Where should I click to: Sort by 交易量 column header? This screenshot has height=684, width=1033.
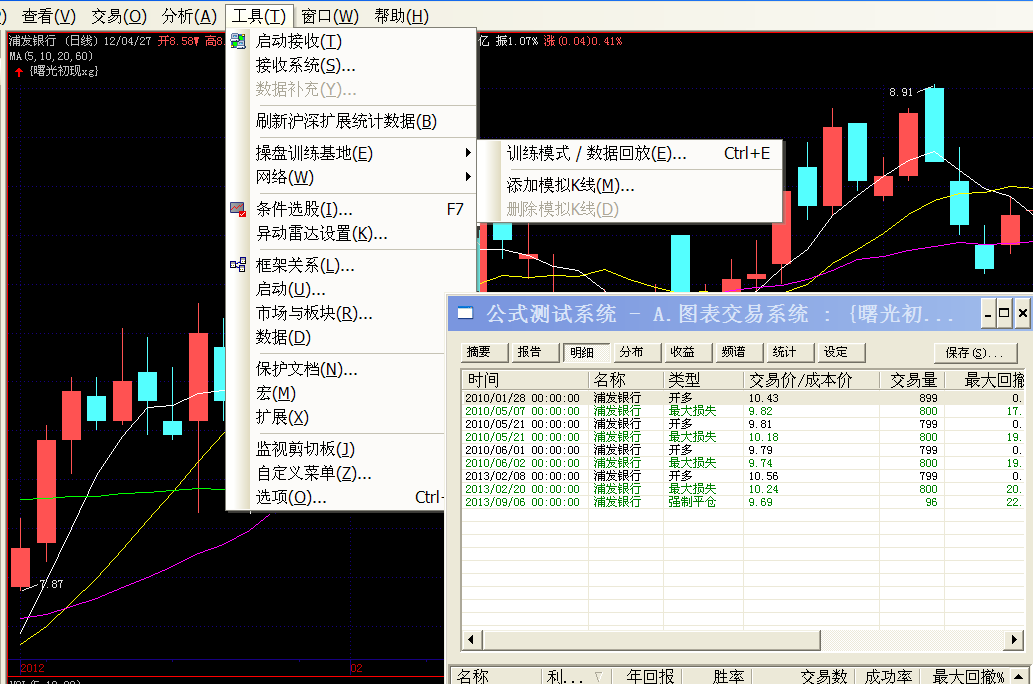(x=912, y=380)
